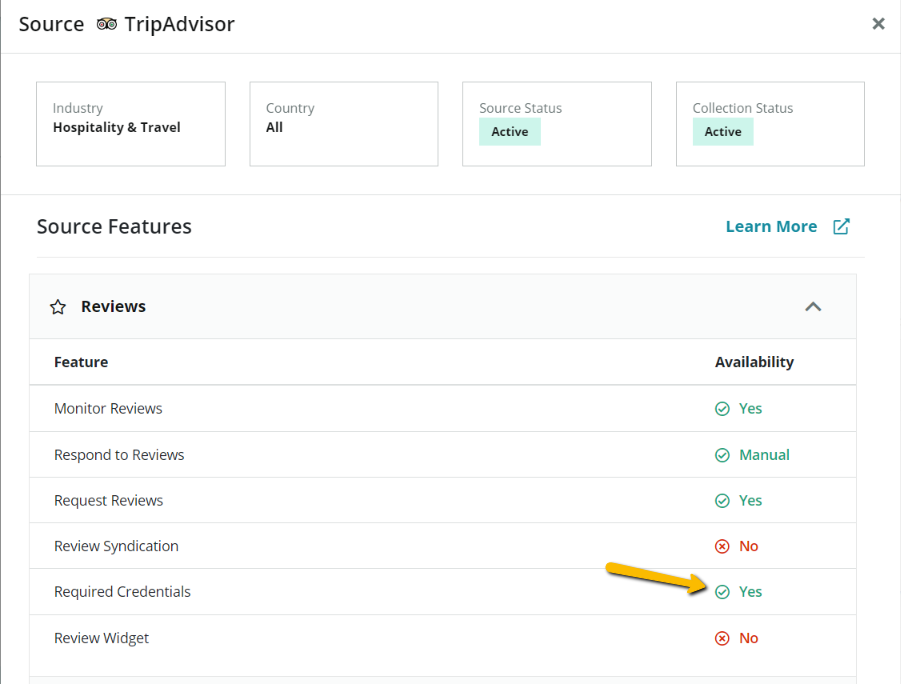Image resolution: width=901 pixels, height=684 pixels.
Task: Click the Review Widget unavailable icon
Action: (722, 639)
